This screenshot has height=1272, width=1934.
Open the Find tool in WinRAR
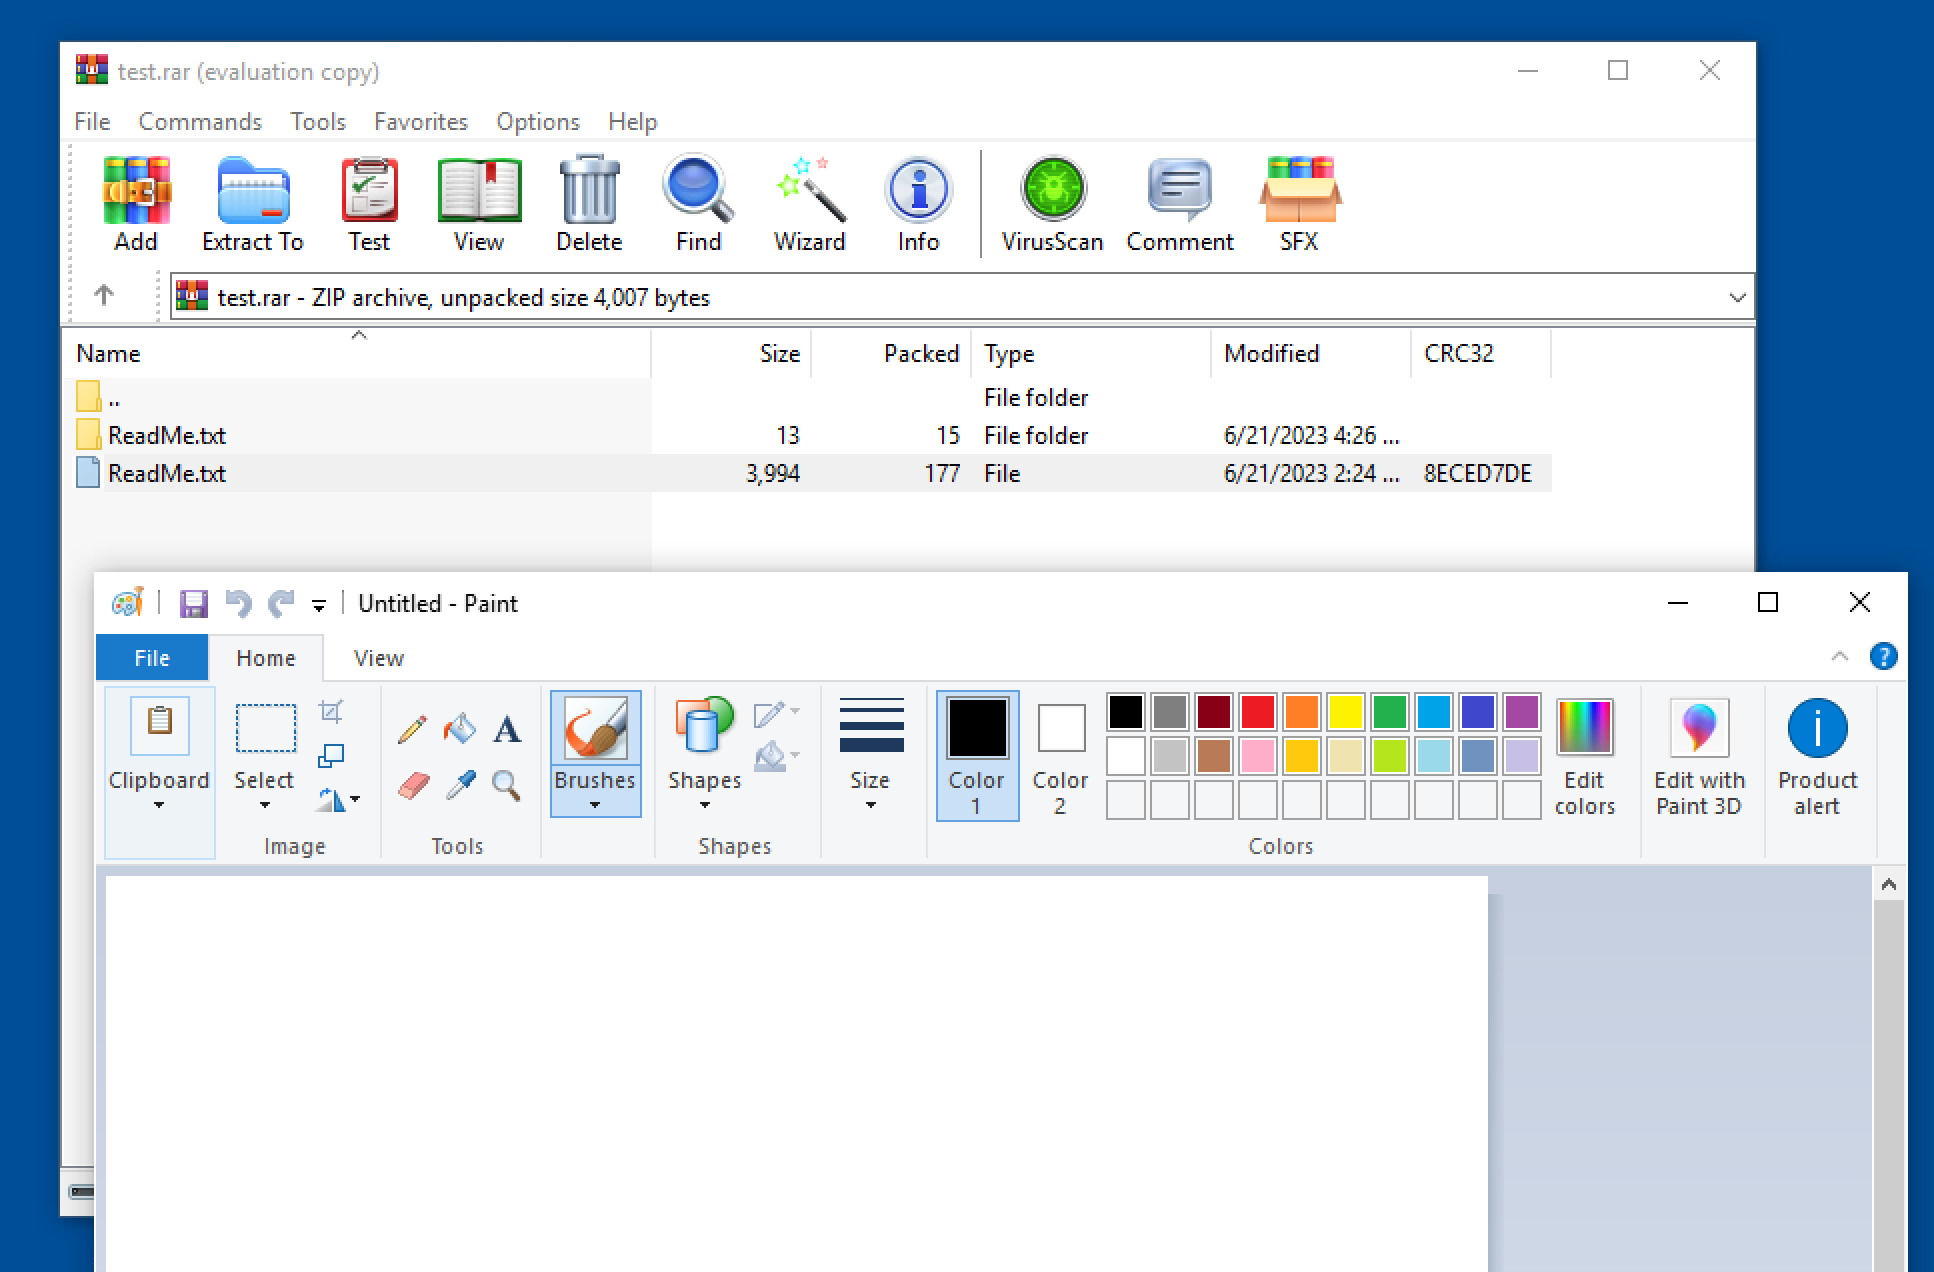point(698,204)
